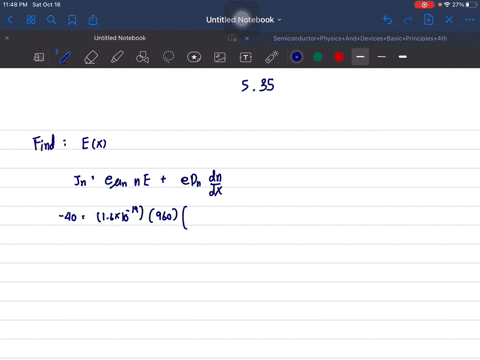
Task: Select the Eraser tool
Action: point(91,57)
